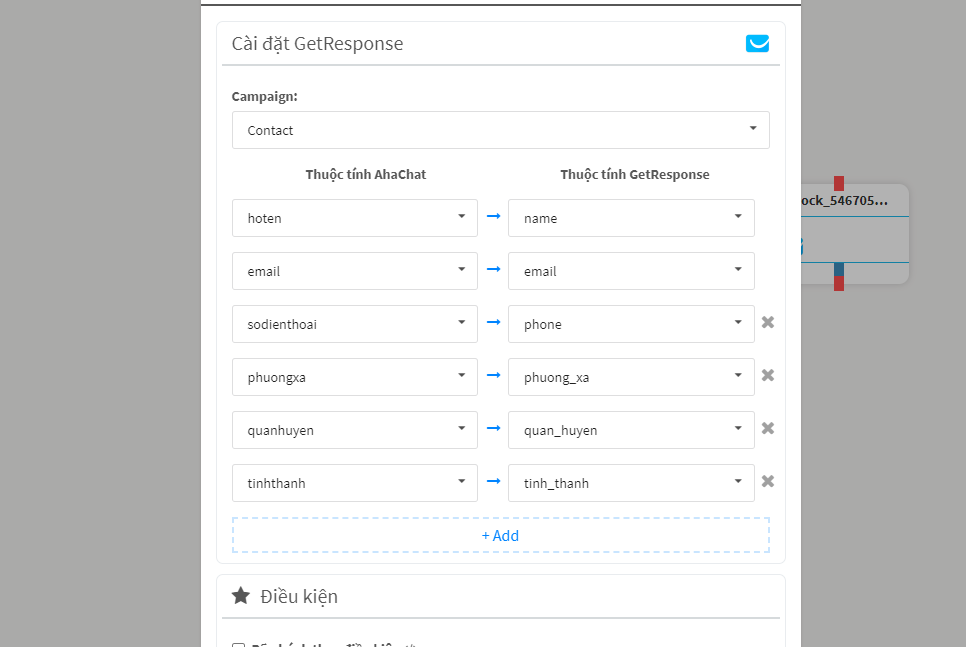Click + Add to add a mapping row
Screen dimensions: 966x647
(501, 535)
